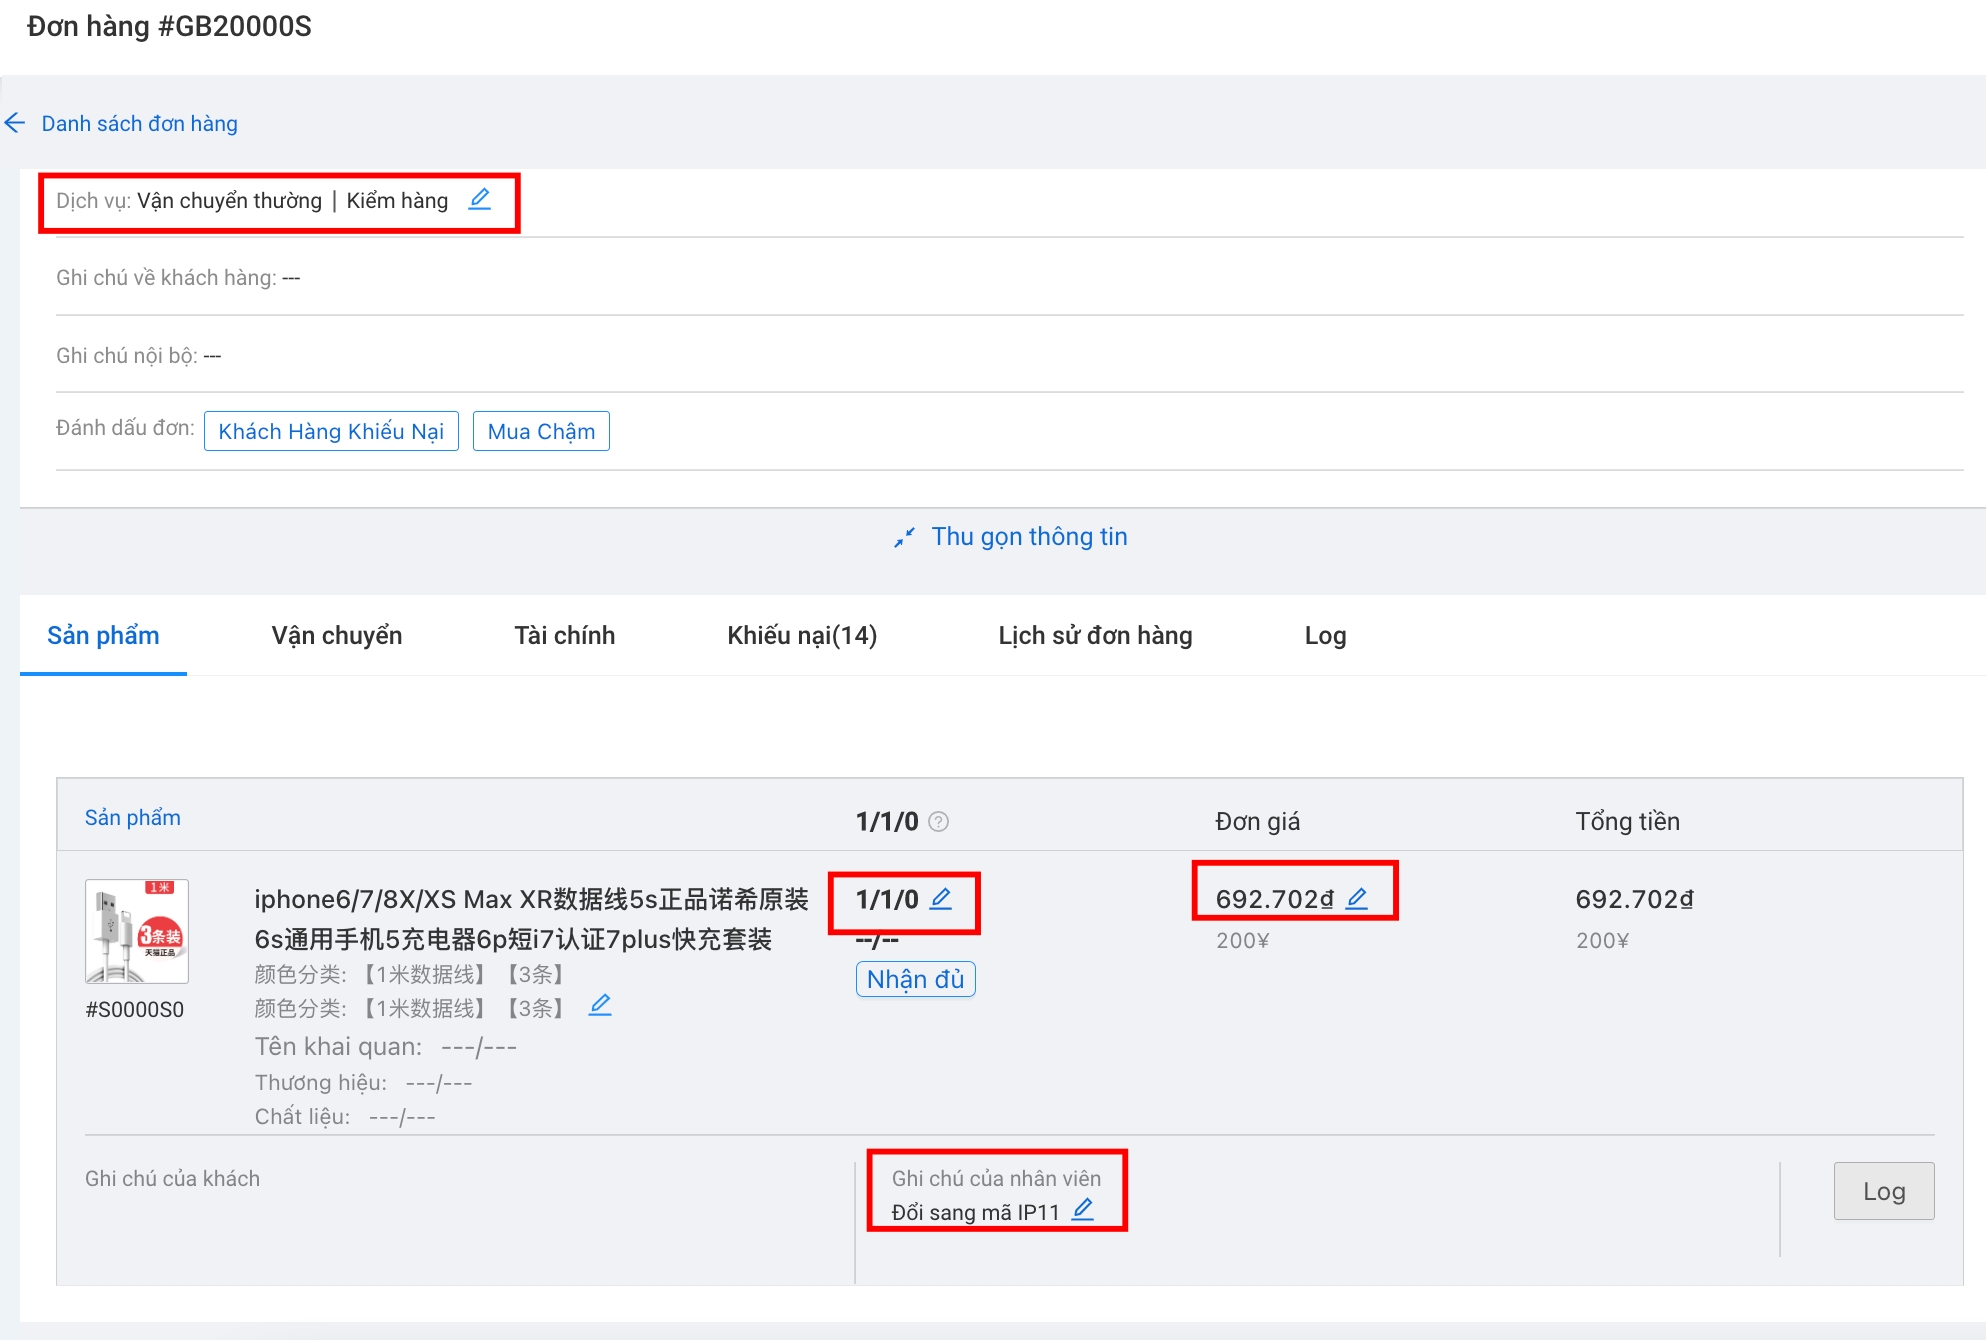Click the Log button in product row
The width and height of the screenshot is (1986, 1340).
click(x=1883, y=1191)
